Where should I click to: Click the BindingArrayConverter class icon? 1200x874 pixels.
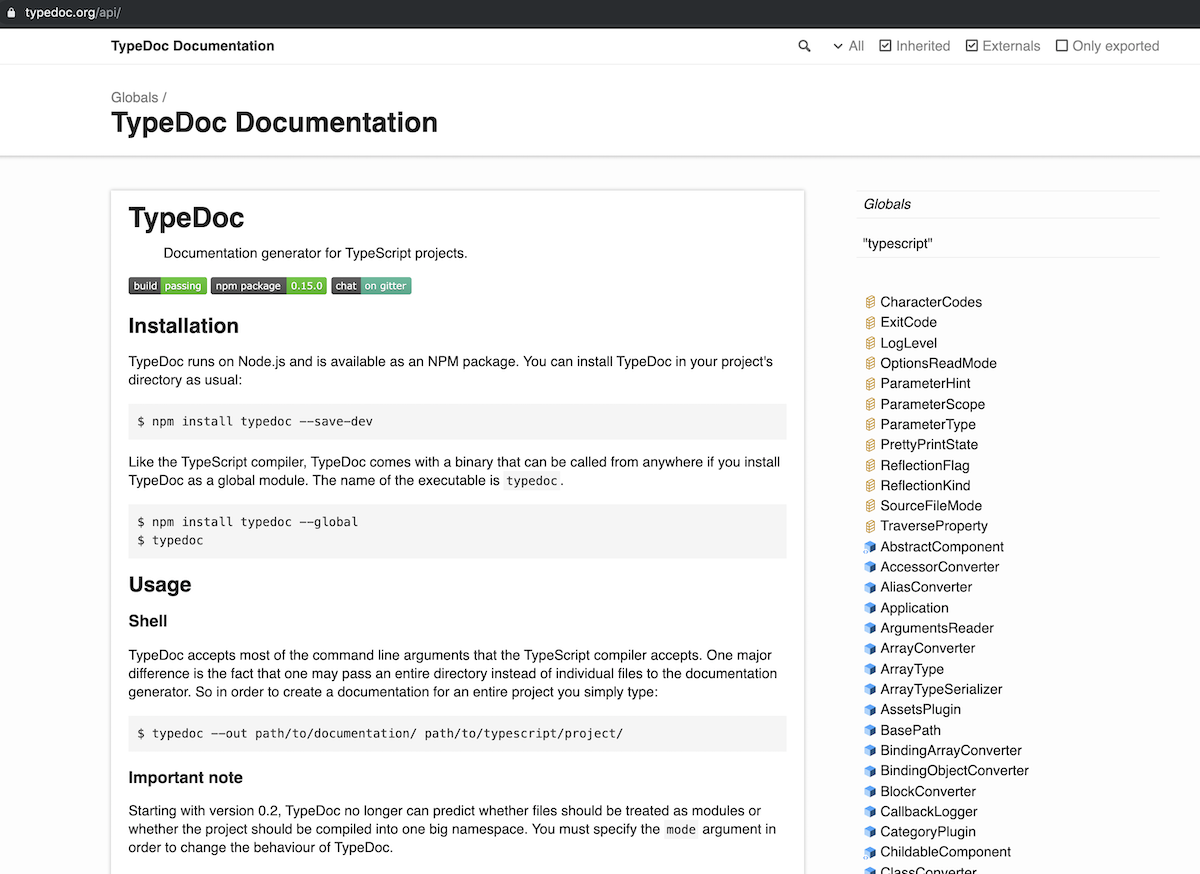coord(870,751)
